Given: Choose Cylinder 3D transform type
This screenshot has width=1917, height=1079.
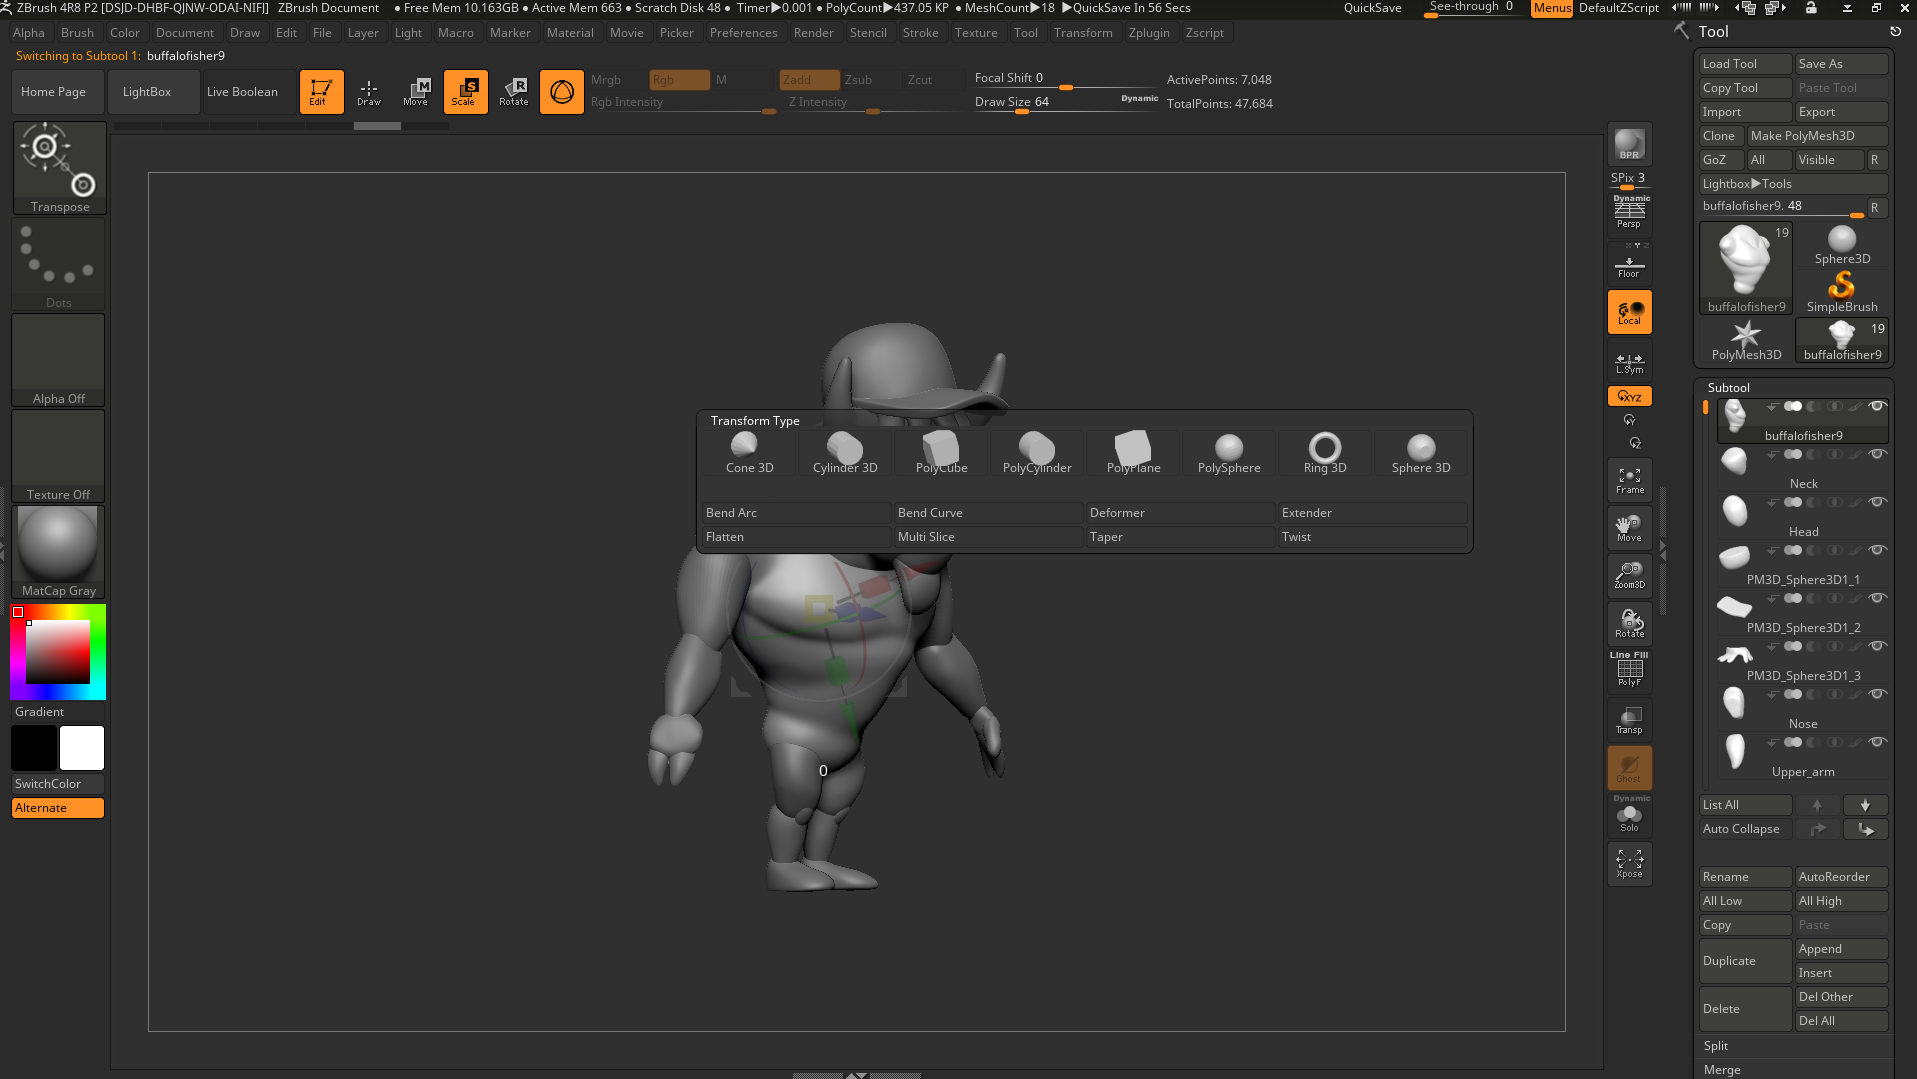Looking at the screenshot, I should pos(845,453).
